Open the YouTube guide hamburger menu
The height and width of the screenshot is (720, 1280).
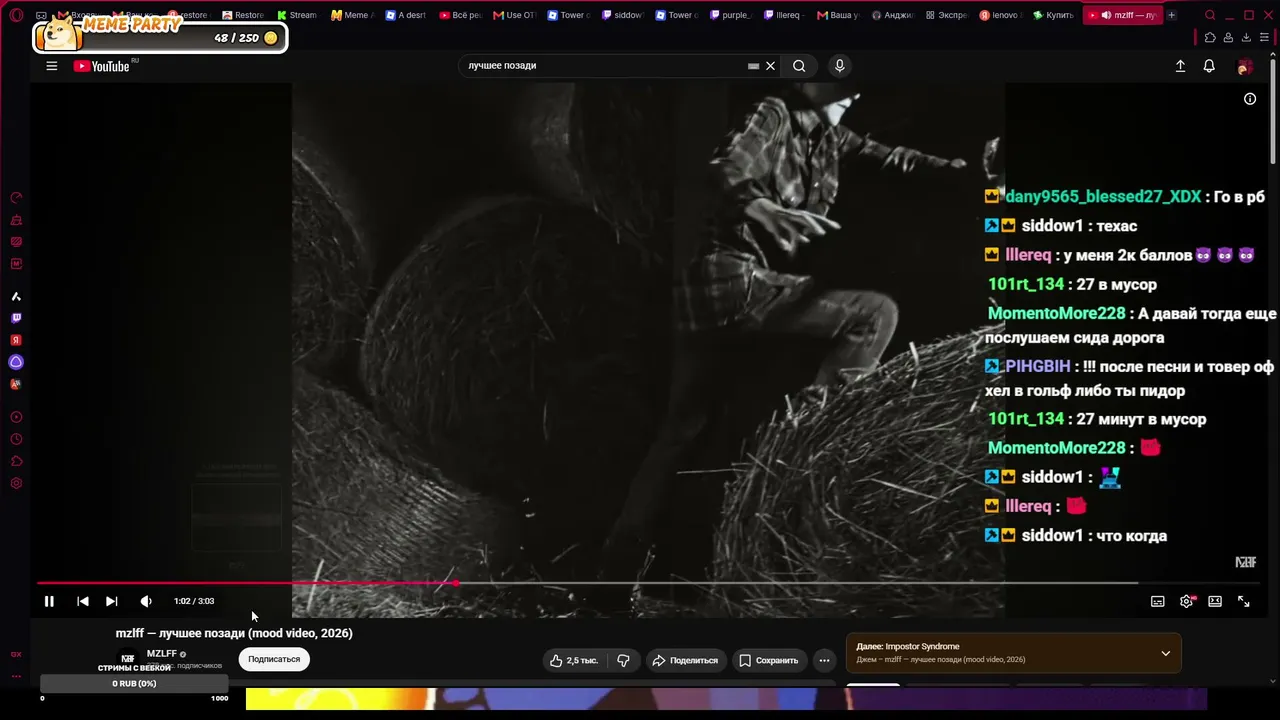52,66
